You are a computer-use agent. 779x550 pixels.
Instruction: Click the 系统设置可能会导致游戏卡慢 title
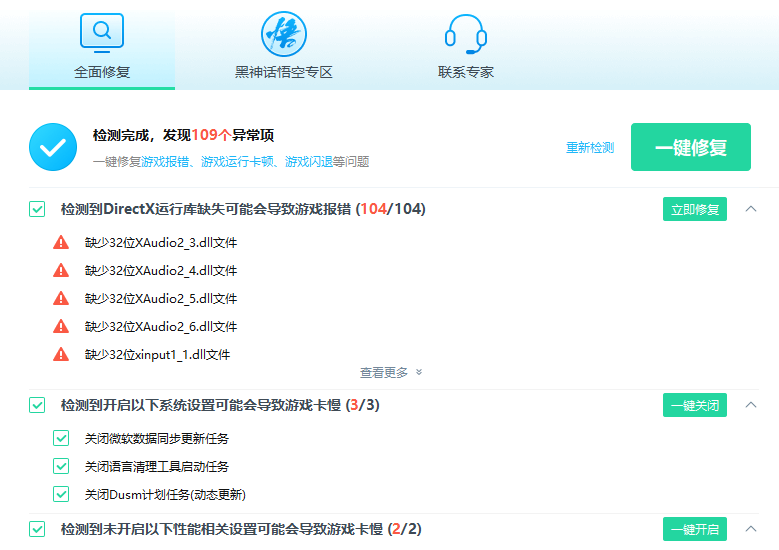click(220, 405)
